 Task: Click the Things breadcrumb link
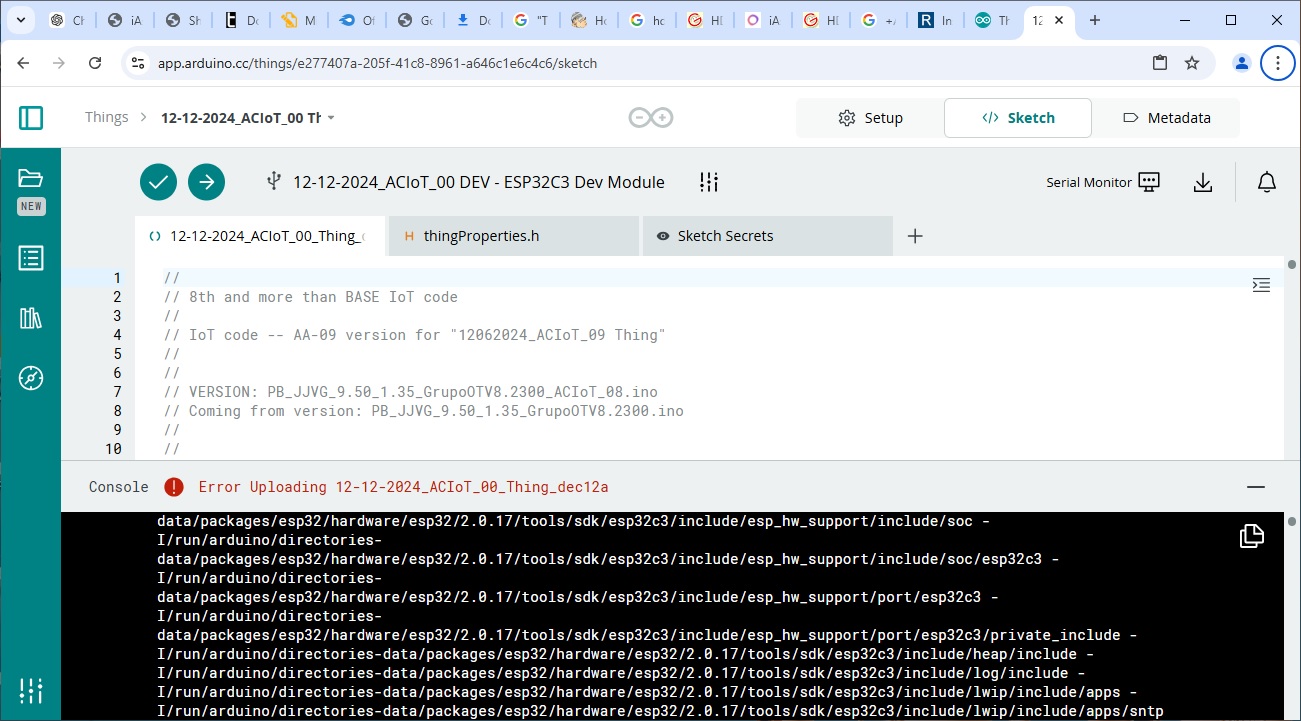click(x=106, y=117)
